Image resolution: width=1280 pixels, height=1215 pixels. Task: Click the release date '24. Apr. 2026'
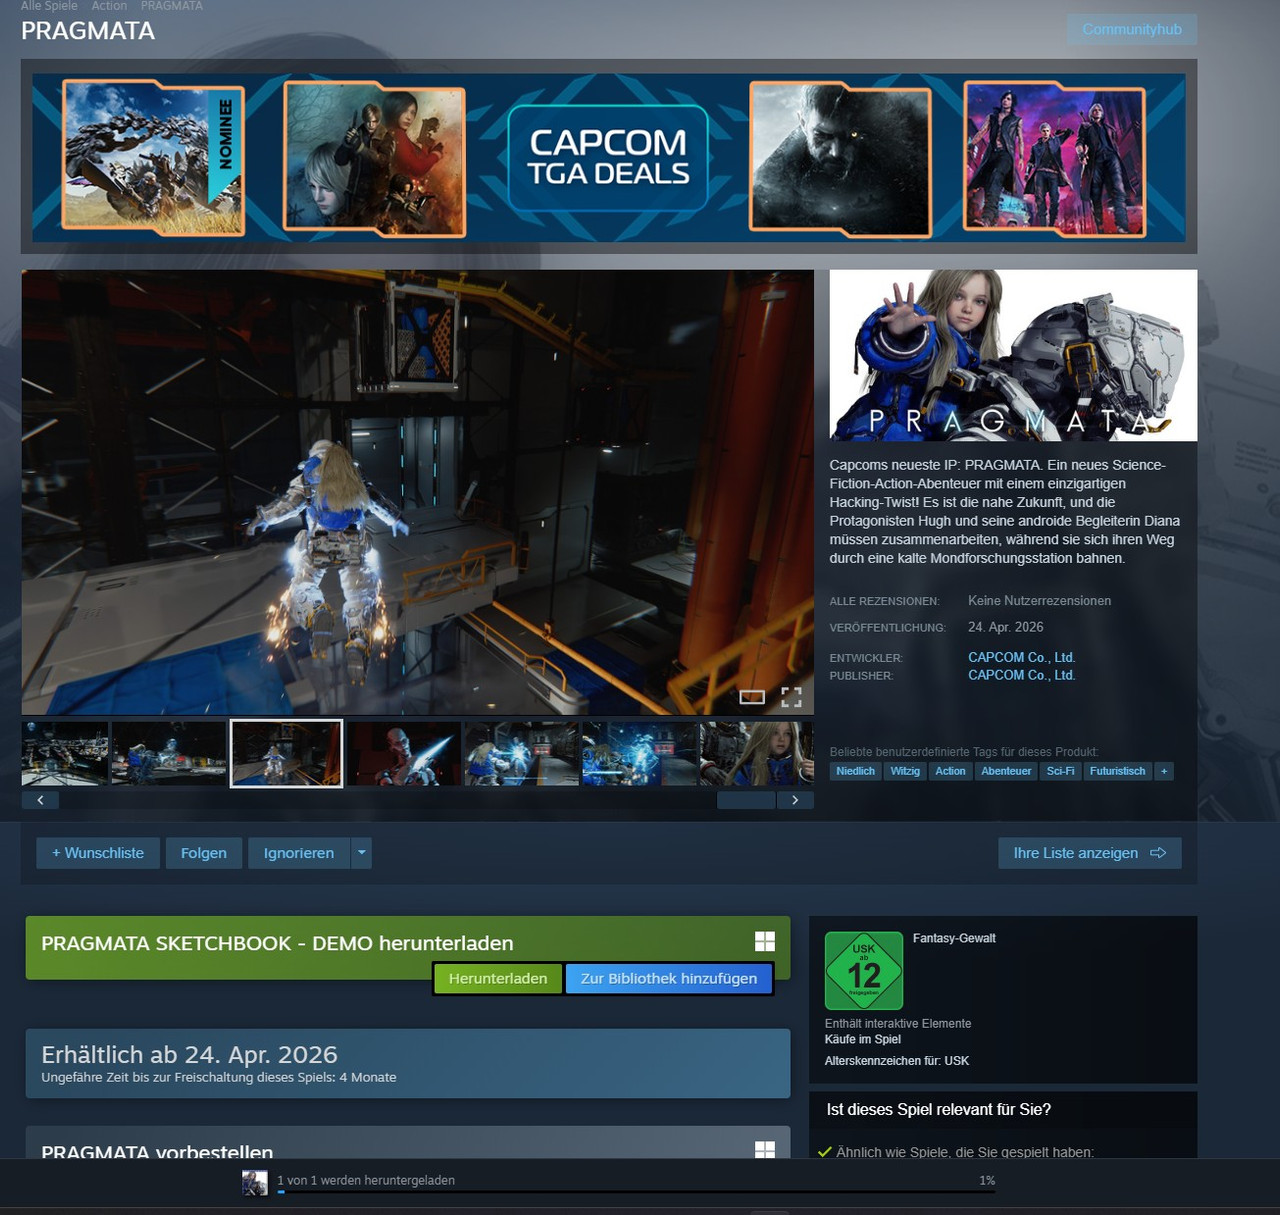tap(1005, 627)
